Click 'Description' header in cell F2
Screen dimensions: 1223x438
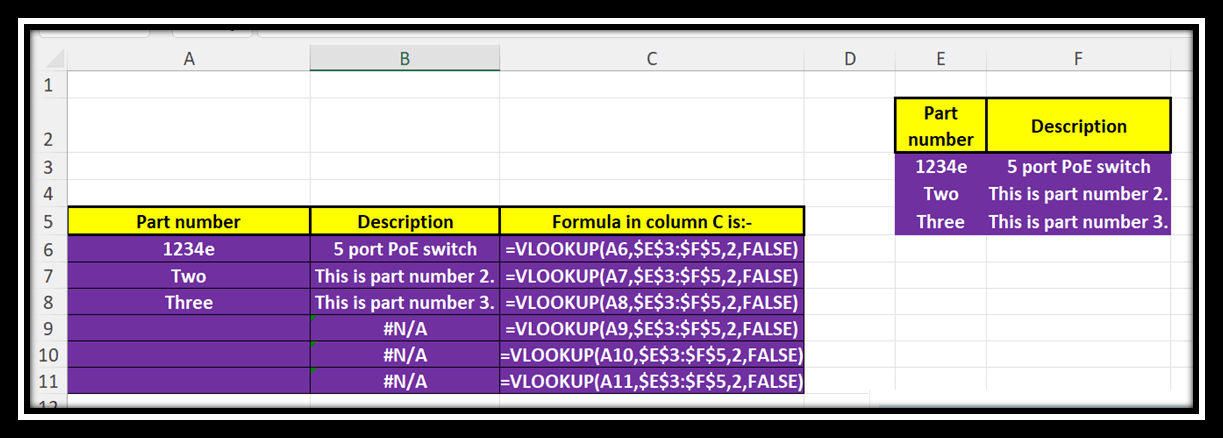(1078, 126)
